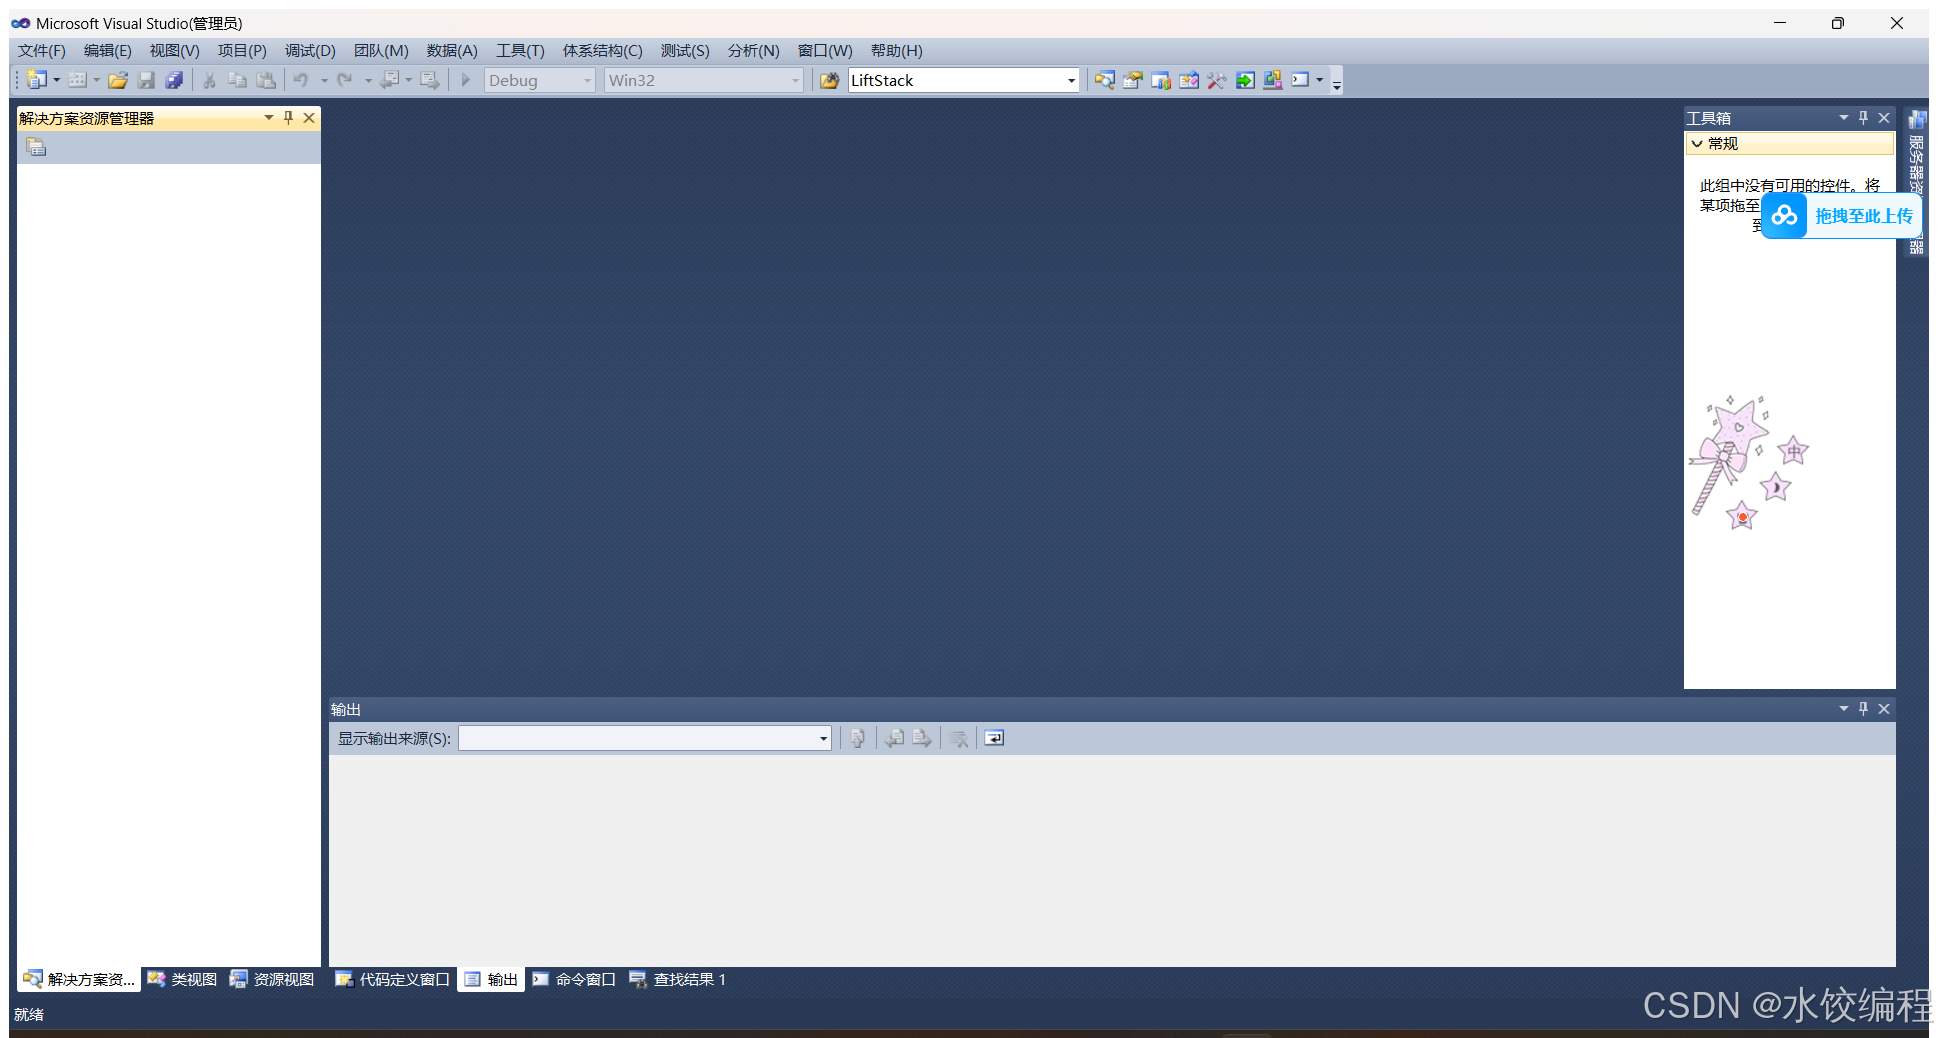Viewport: 1938px width, 1038px height.
Task: Click the Navigate Forward icon
Action: pos(430,80)
